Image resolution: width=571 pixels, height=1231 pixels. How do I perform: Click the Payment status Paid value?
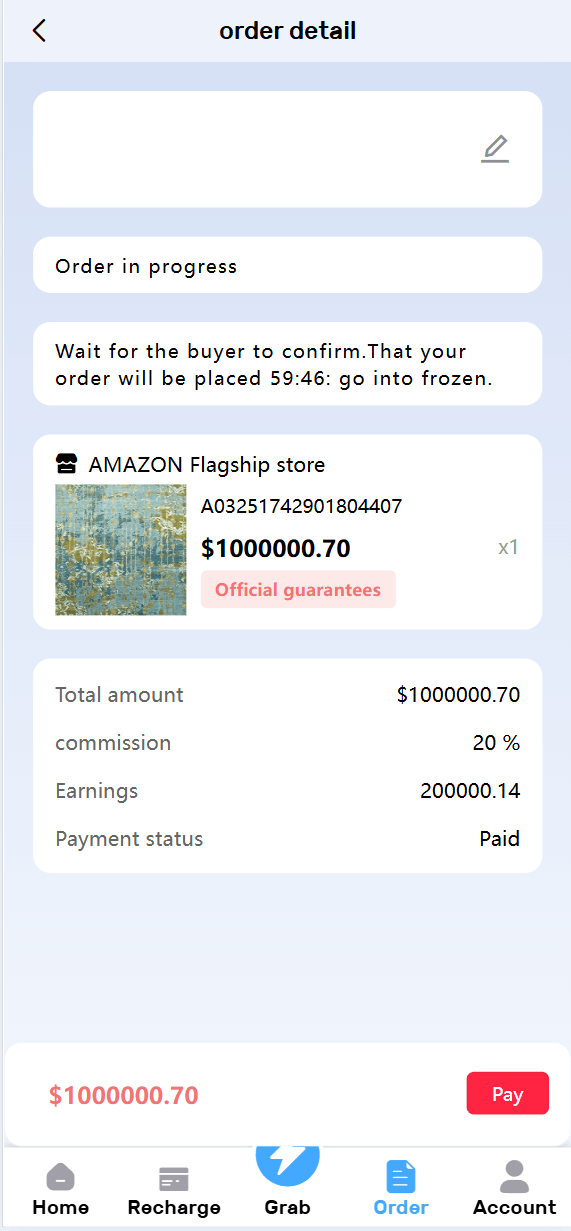[x=499, y=838]
